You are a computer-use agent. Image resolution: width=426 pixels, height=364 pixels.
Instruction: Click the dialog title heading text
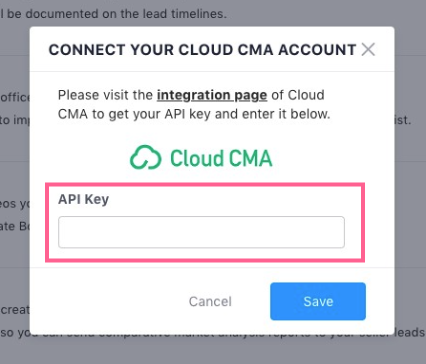[x=202, y=50]
